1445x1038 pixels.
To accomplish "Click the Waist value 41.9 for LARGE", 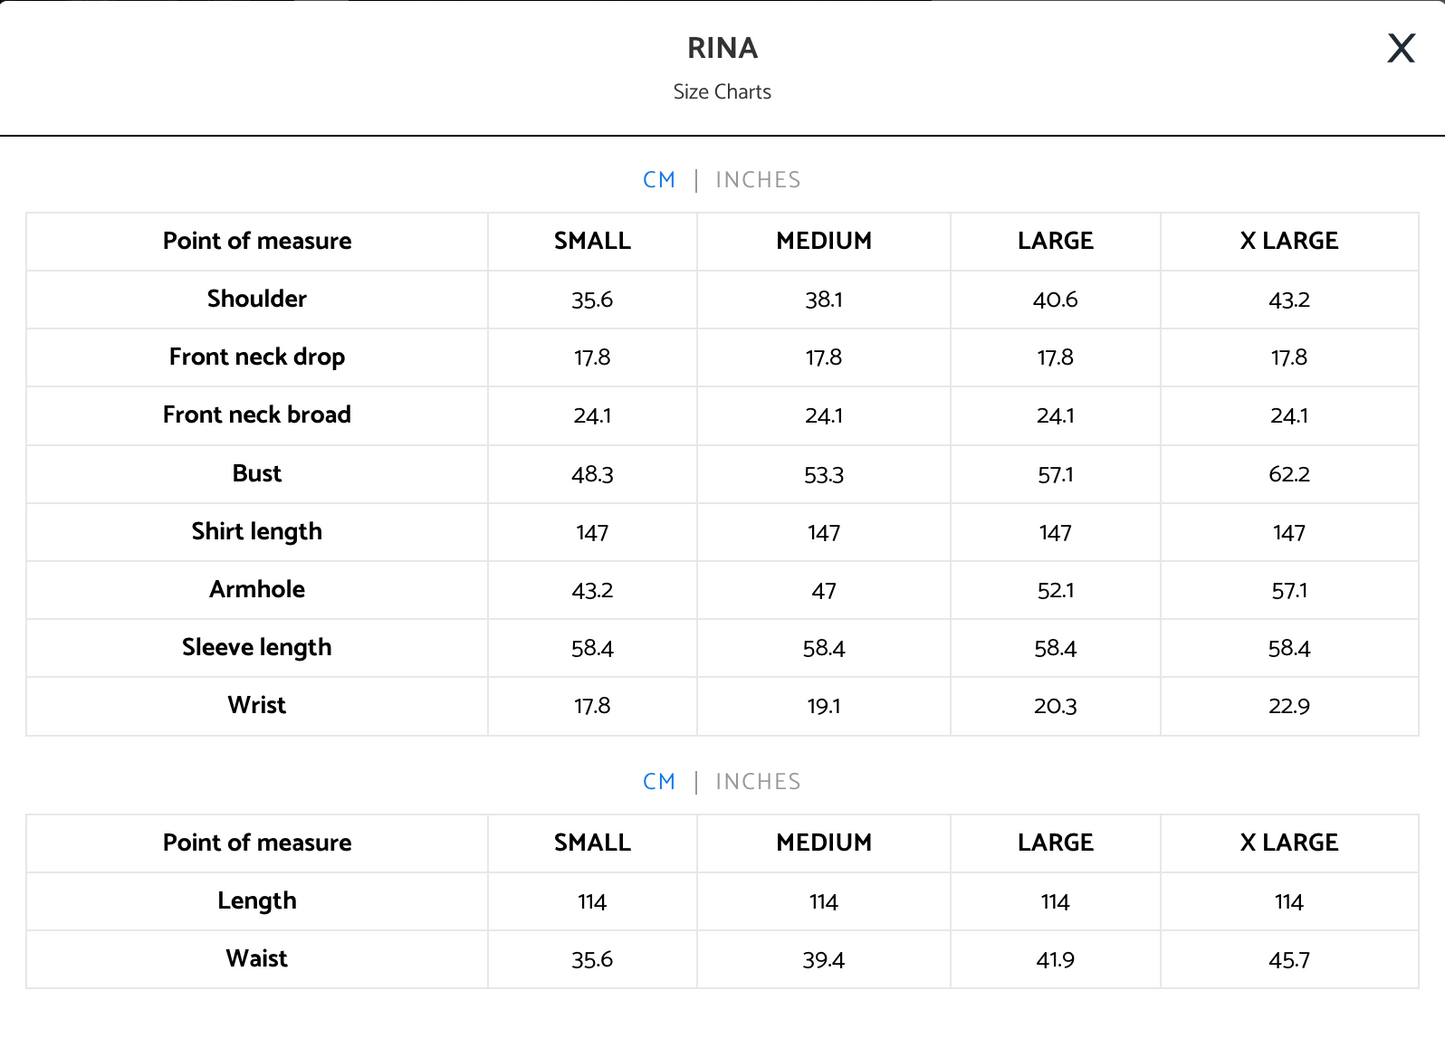I will (1055, 960).
